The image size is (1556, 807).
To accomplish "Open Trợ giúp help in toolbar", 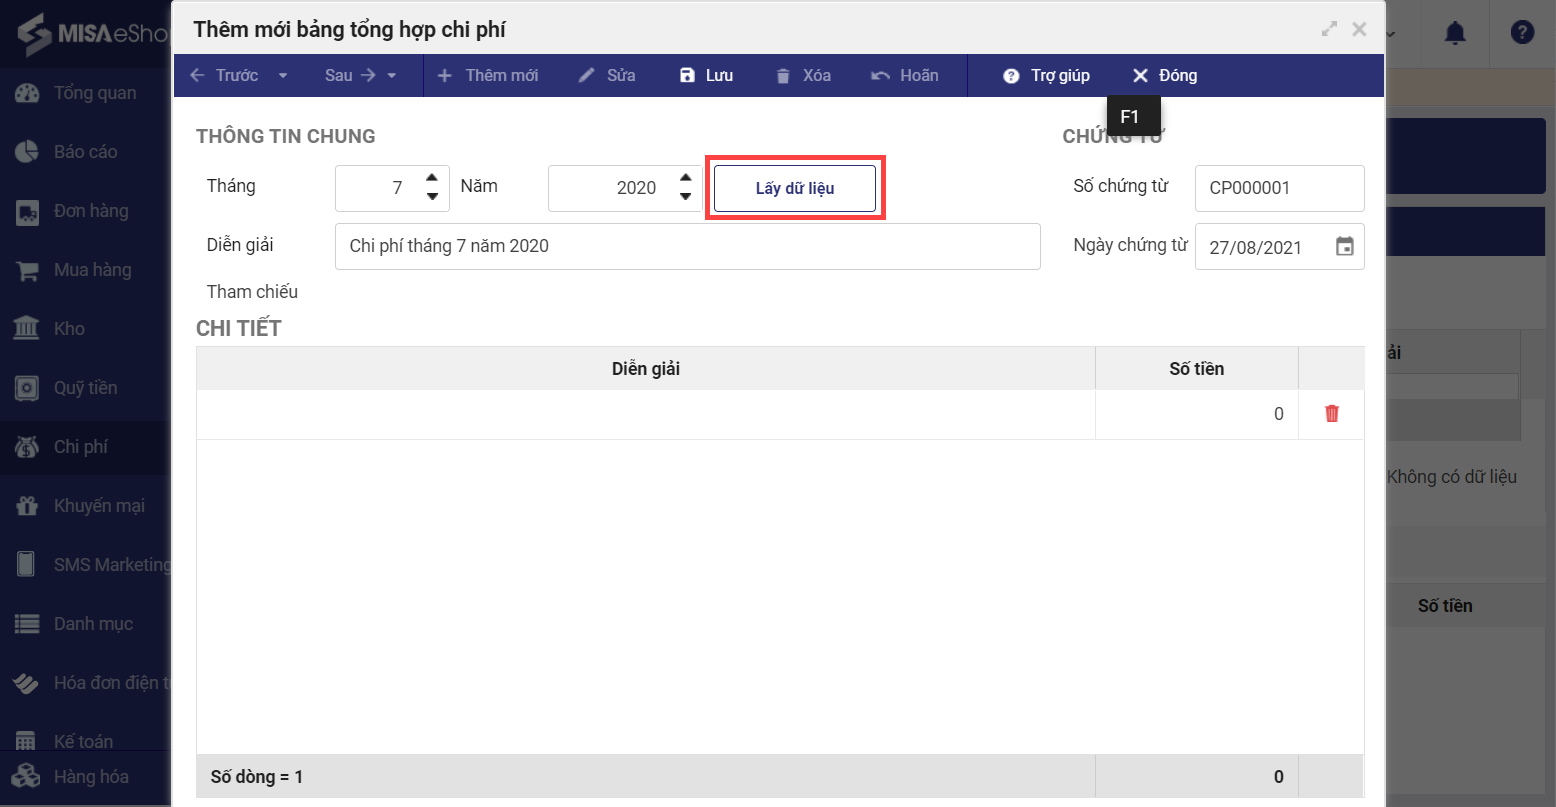I will (x=1046, y=75).
